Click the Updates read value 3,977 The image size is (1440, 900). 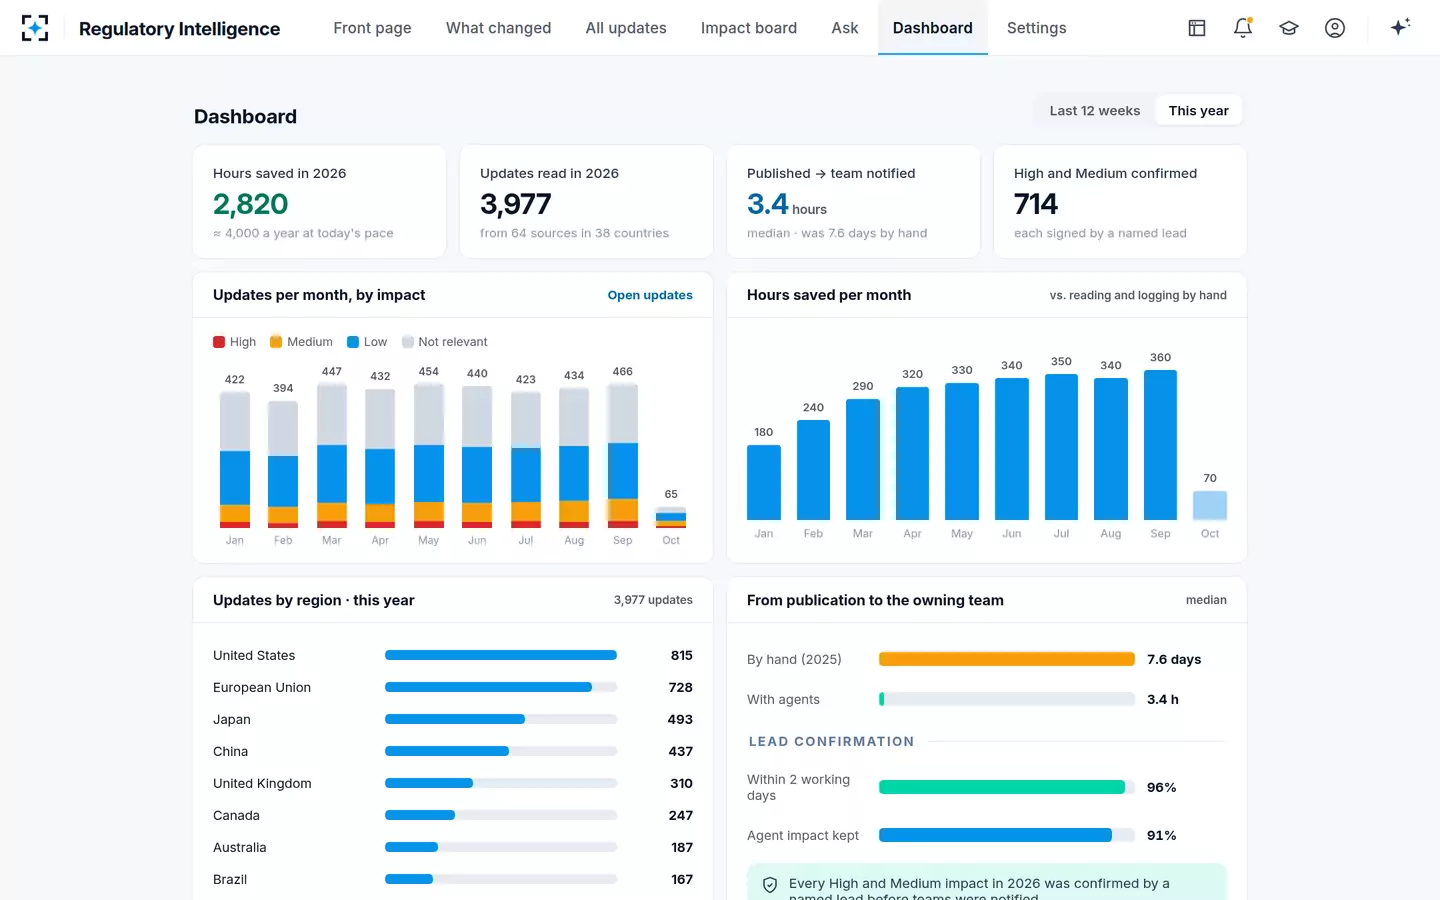(516, 204)
